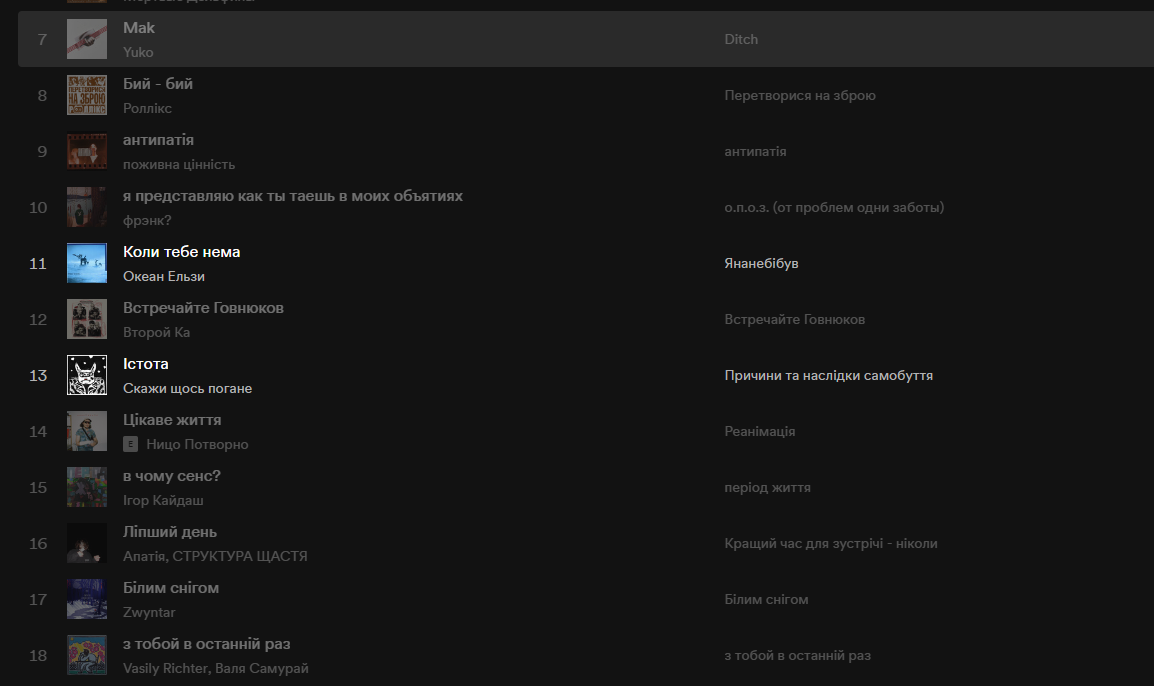
Task: Open artist Апатія
Action: [144, 556]
